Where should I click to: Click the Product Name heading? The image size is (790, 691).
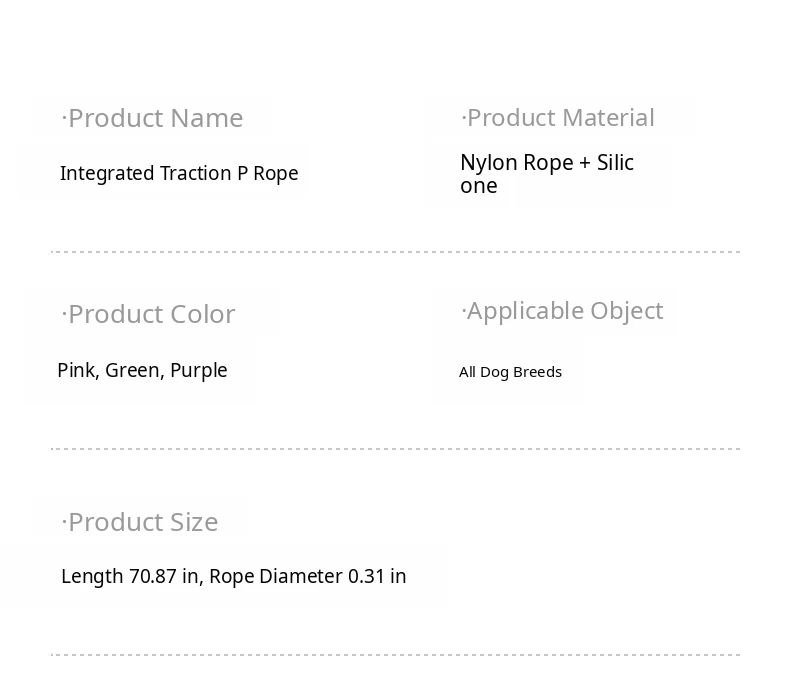(x=153, y=118)
